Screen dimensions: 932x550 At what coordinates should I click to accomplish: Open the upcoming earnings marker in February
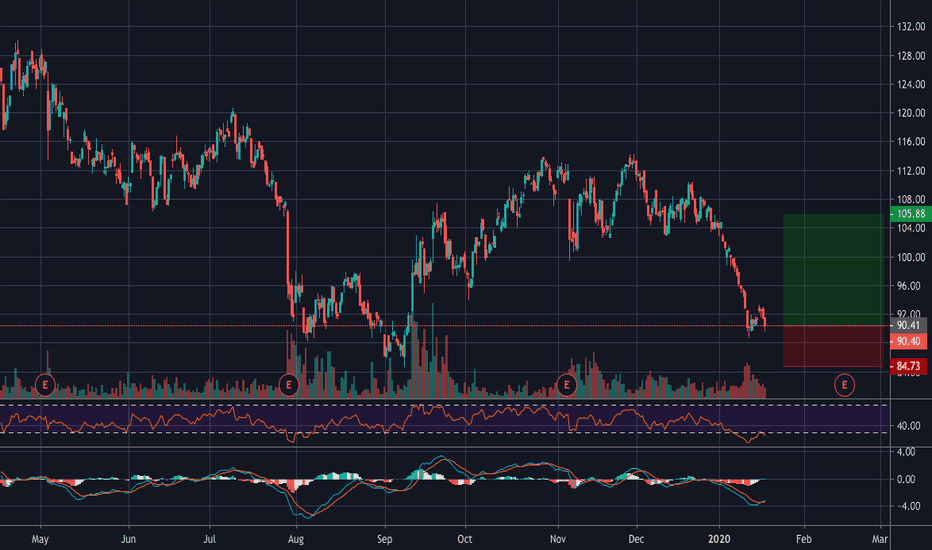coord(844,385)
